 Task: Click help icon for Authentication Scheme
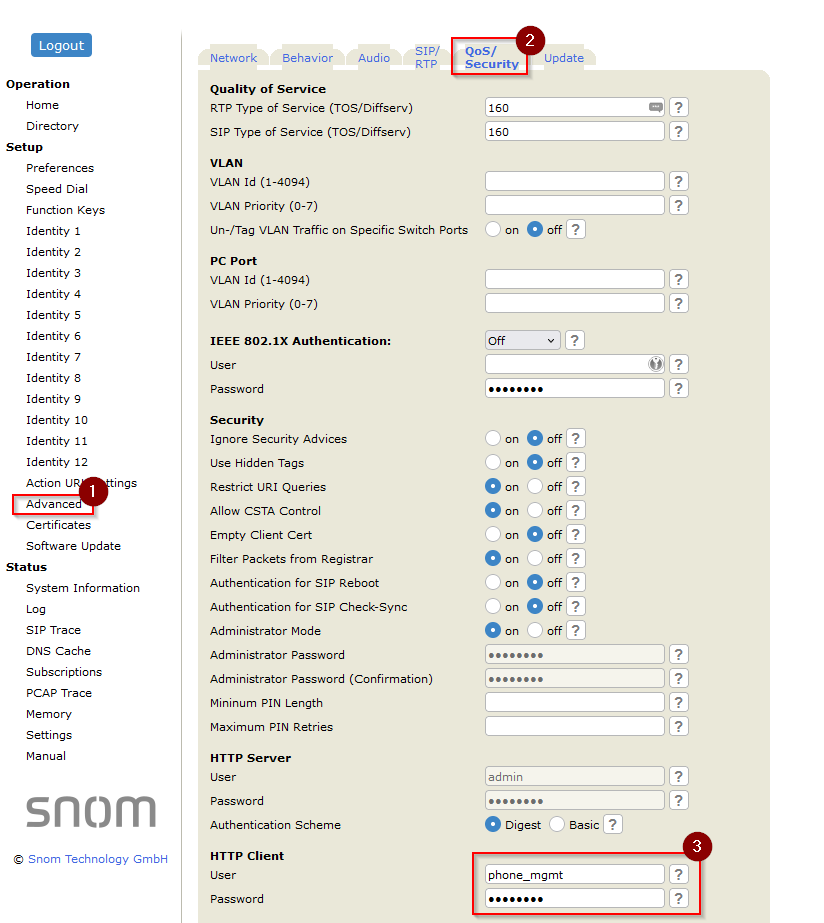(x=612, y=825)
